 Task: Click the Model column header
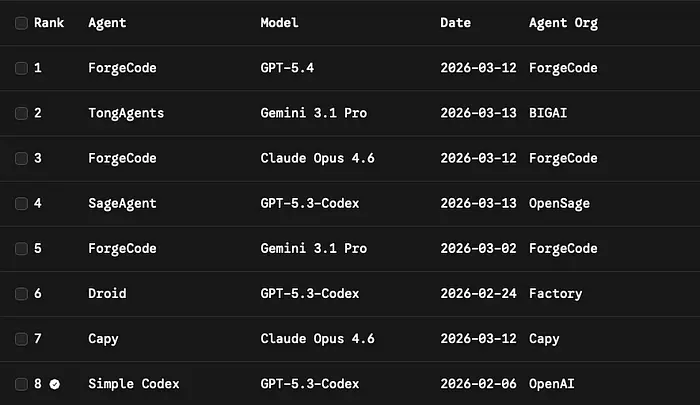279,23
